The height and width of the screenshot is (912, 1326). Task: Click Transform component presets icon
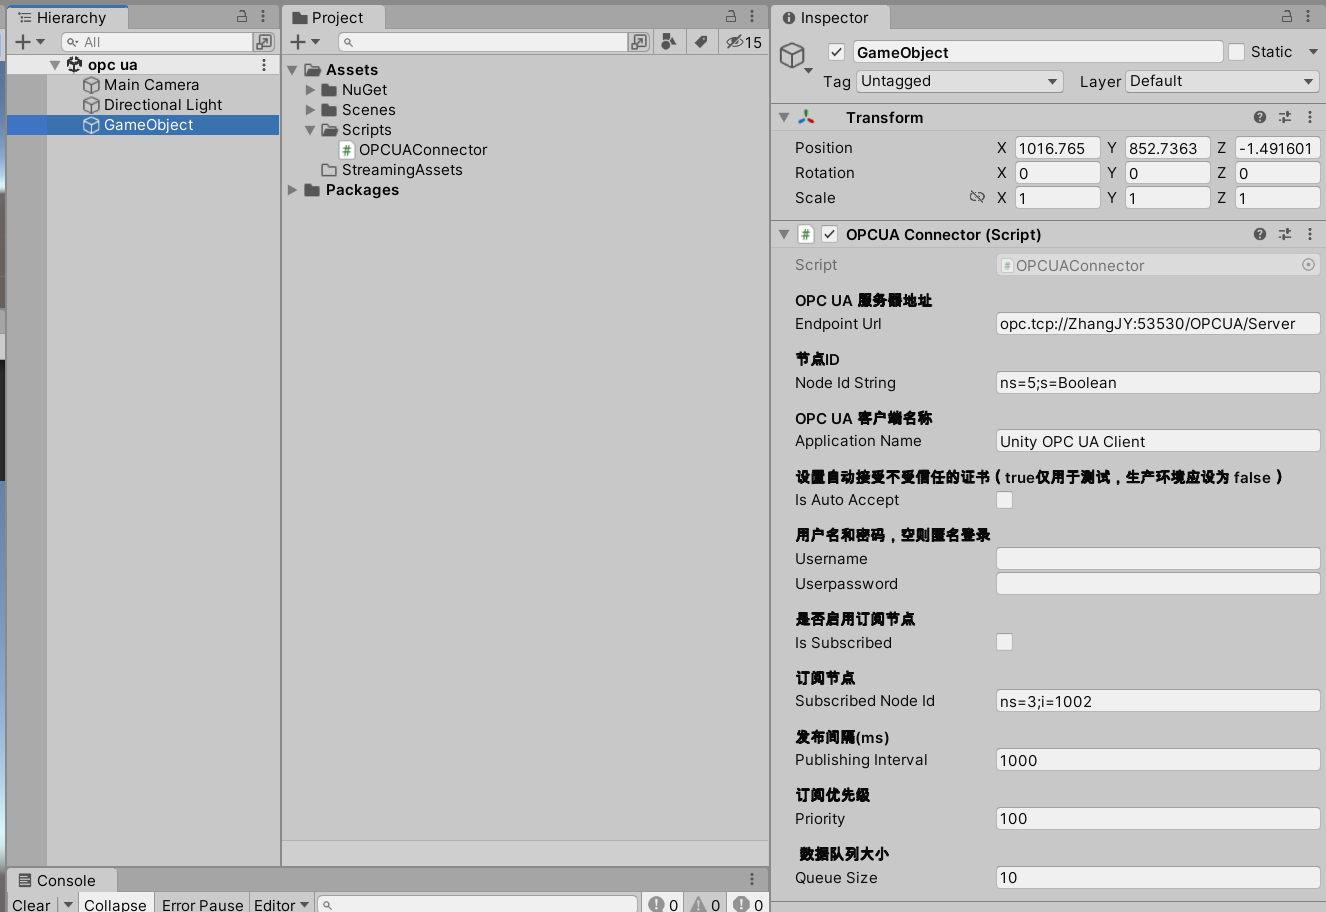pyautogui.click(x=1284, y=117)
